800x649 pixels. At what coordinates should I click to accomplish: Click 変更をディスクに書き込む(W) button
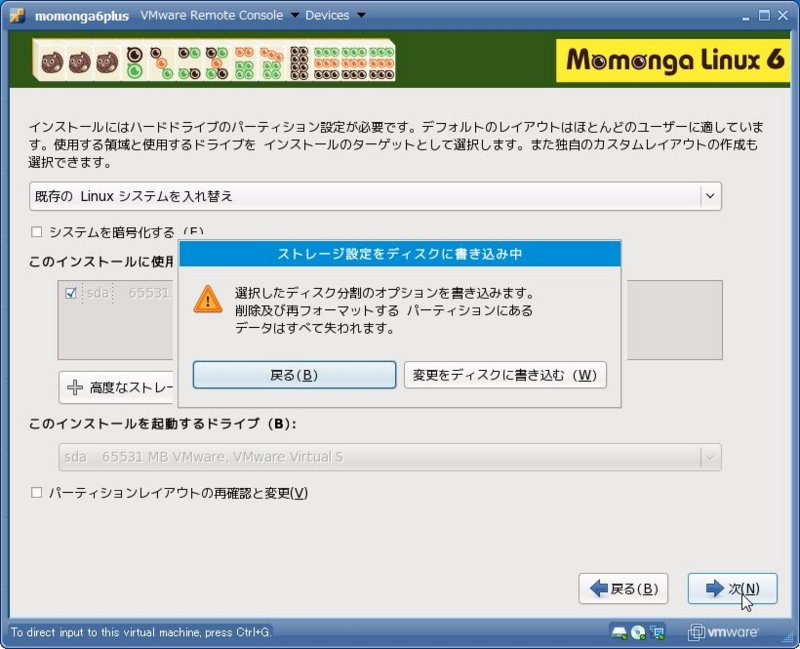505,375
